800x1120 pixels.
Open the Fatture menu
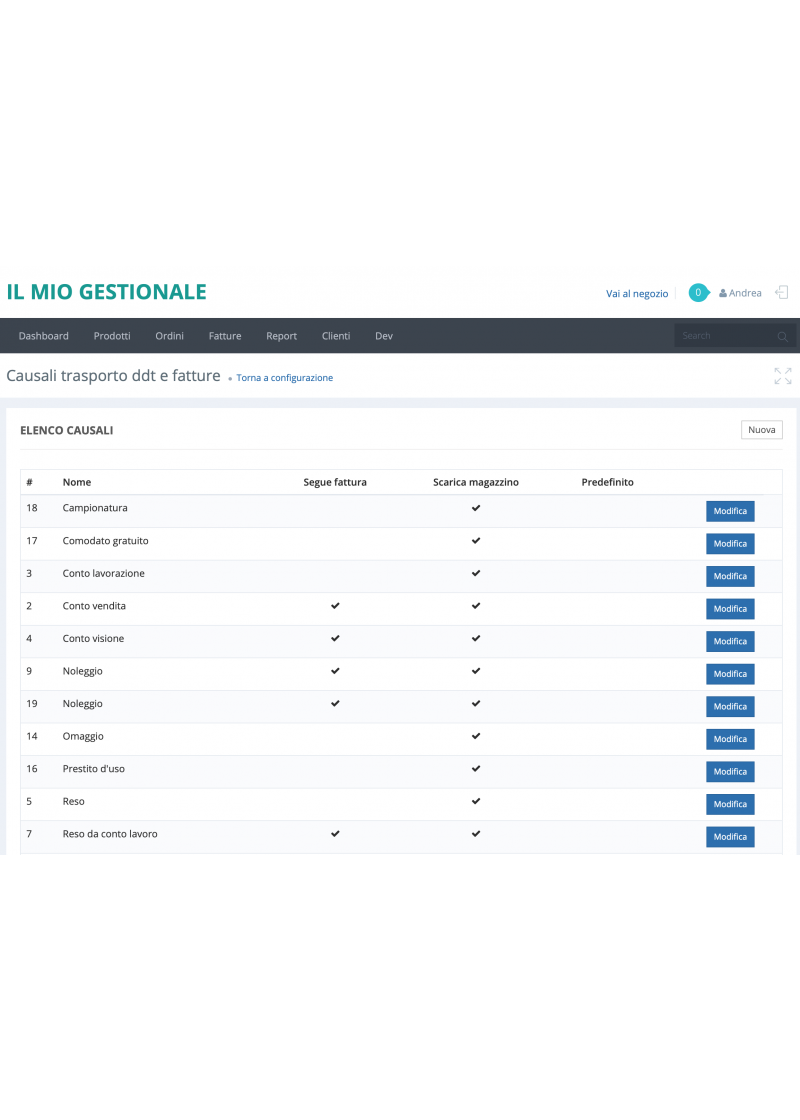coord(225,336)
